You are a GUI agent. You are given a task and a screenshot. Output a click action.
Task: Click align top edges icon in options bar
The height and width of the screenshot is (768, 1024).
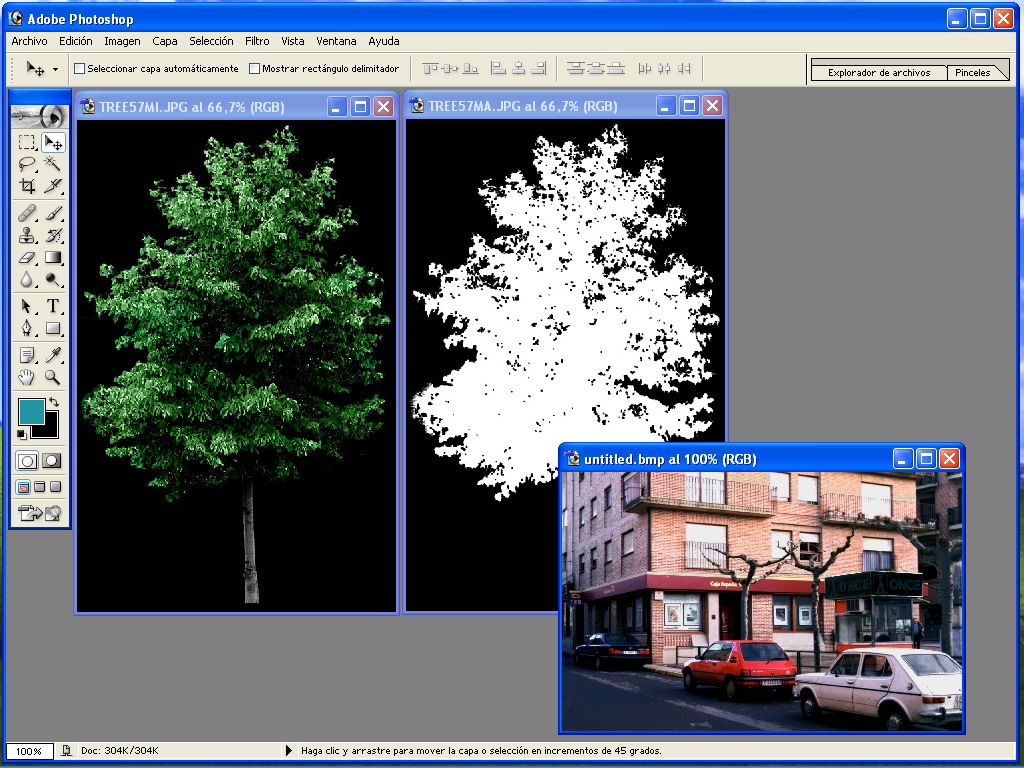pyautogui.click(x=430, y=69)
